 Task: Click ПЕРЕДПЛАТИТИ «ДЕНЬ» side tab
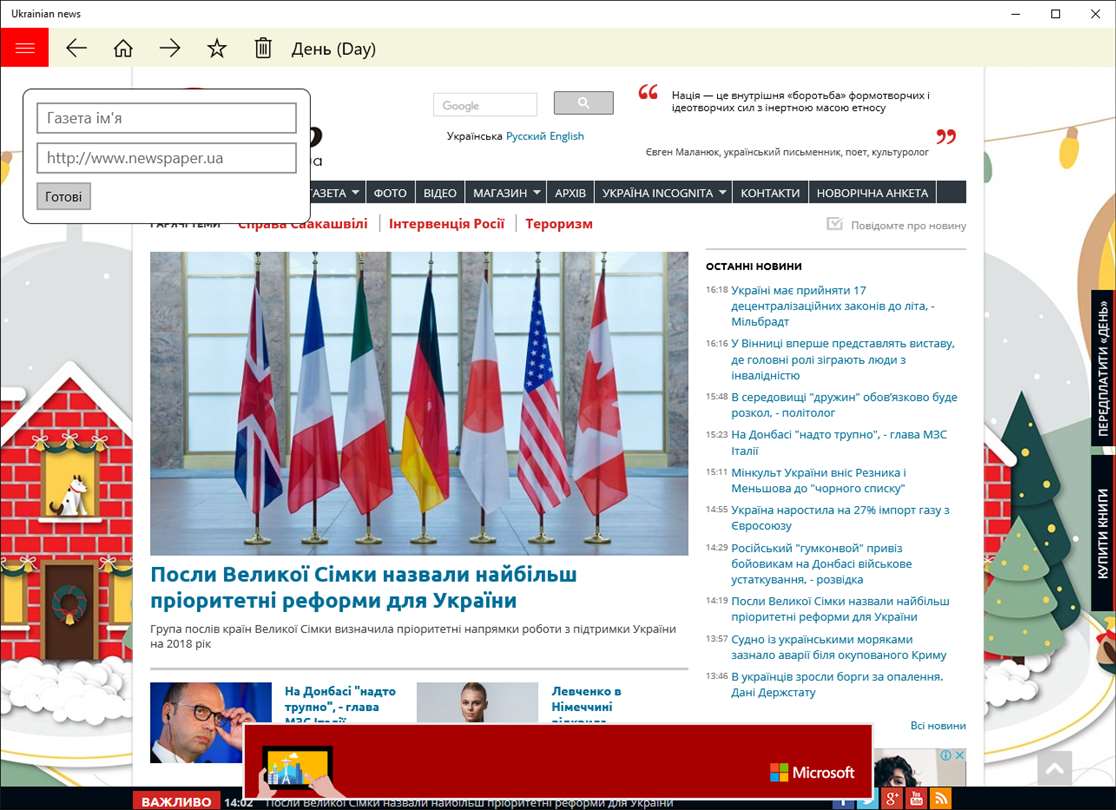1102,368
